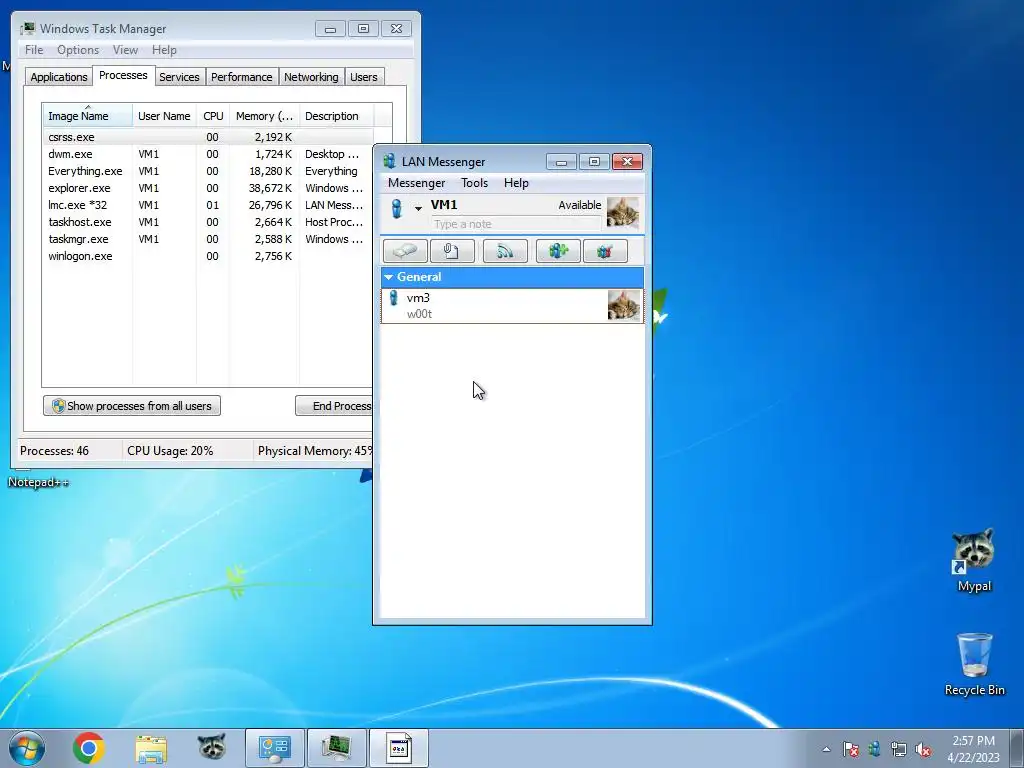Click 'Show processes from all users' button

[x=132, y=406]
